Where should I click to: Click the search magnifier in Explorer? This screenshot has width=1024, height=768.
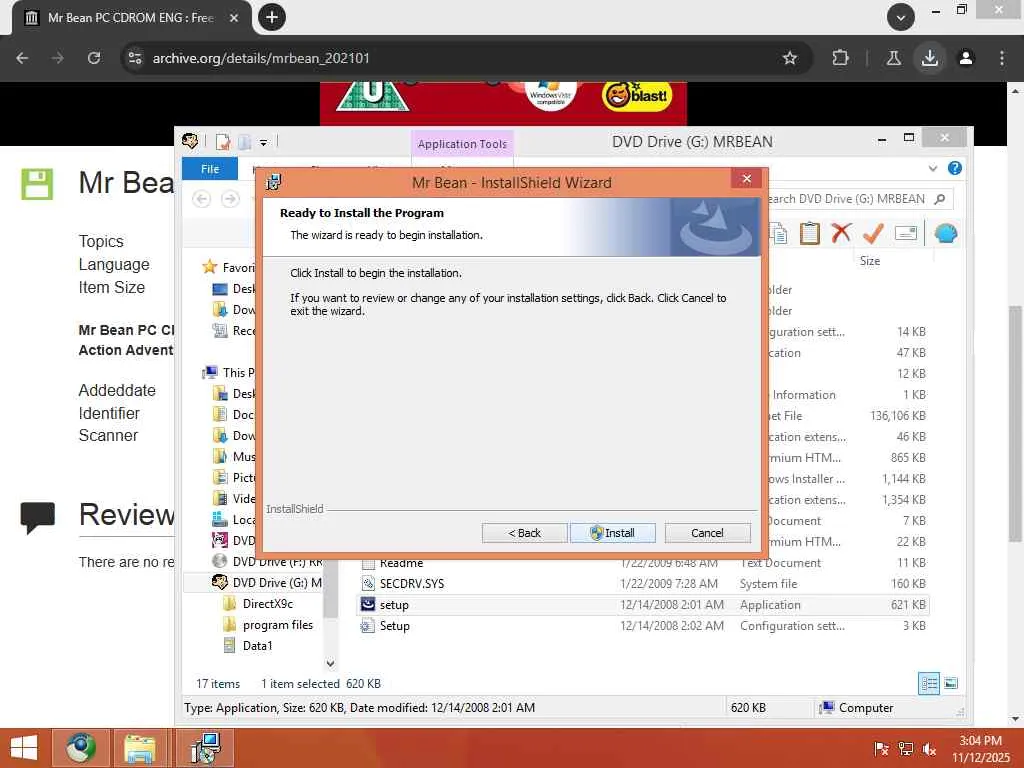click(x=940, y=199)
